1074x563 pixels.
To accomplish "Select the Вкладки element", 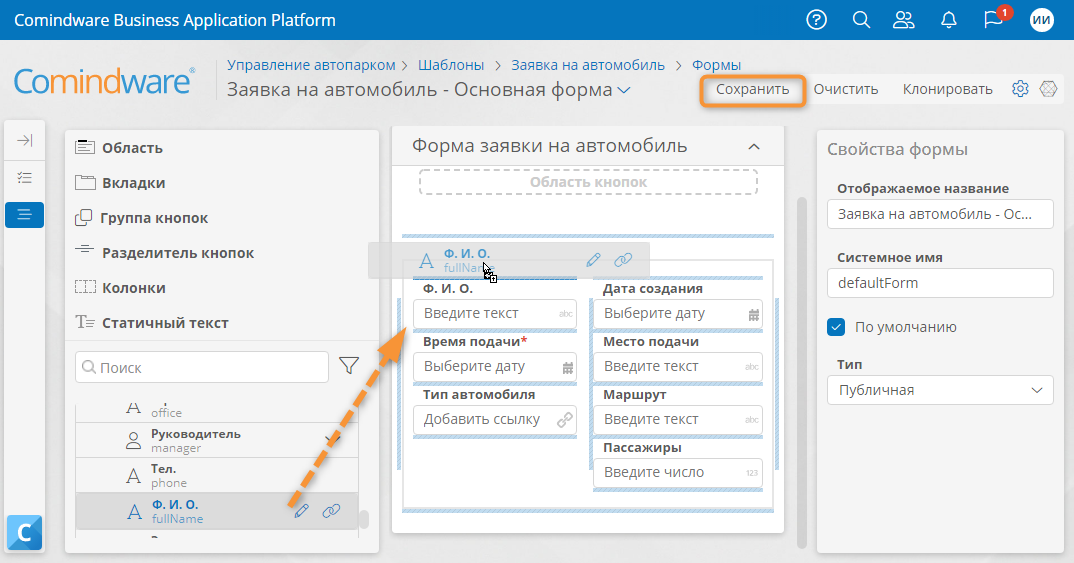I will point(120,183).
